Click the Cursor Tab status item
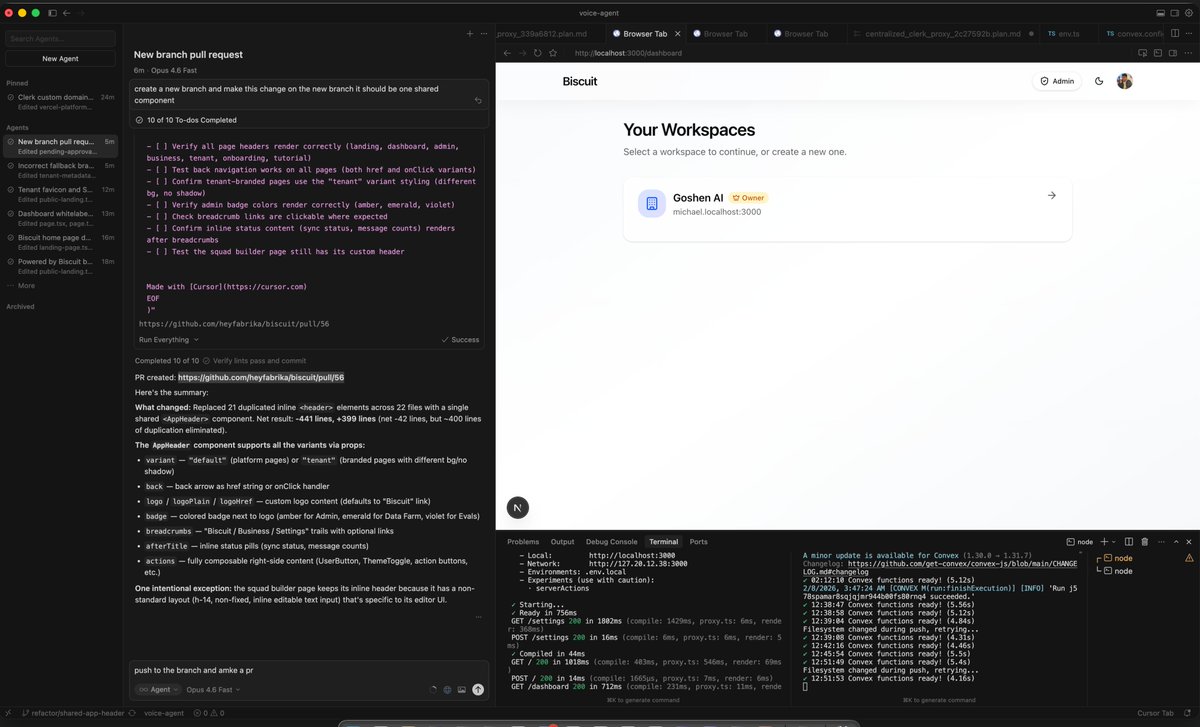Screen dimensions: 1200x727 point(1155,713)
